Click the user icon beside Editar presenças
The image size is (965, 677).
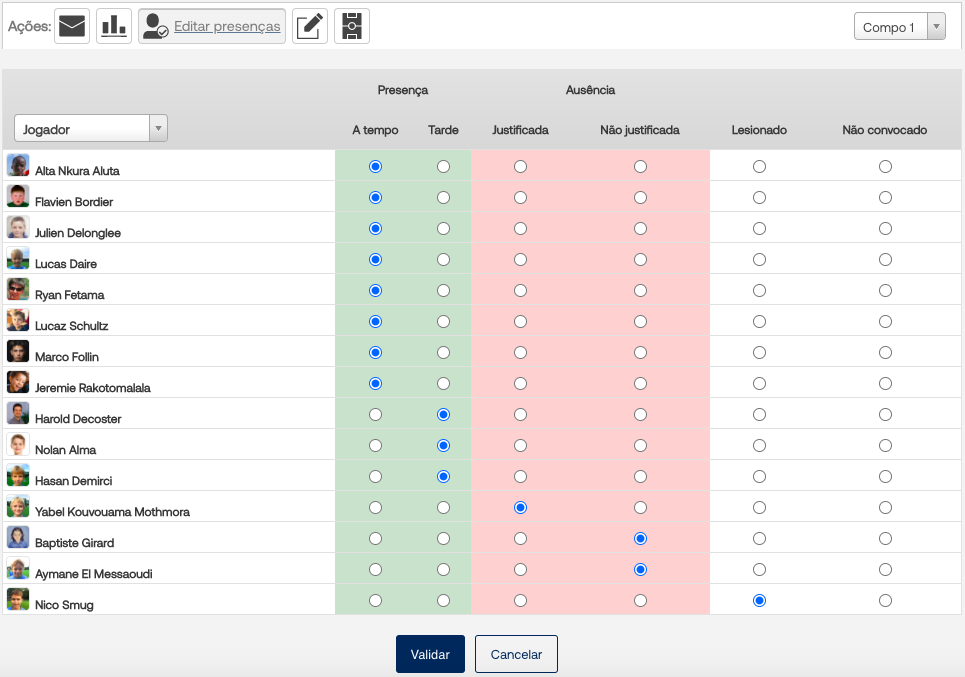click(155, 27)
